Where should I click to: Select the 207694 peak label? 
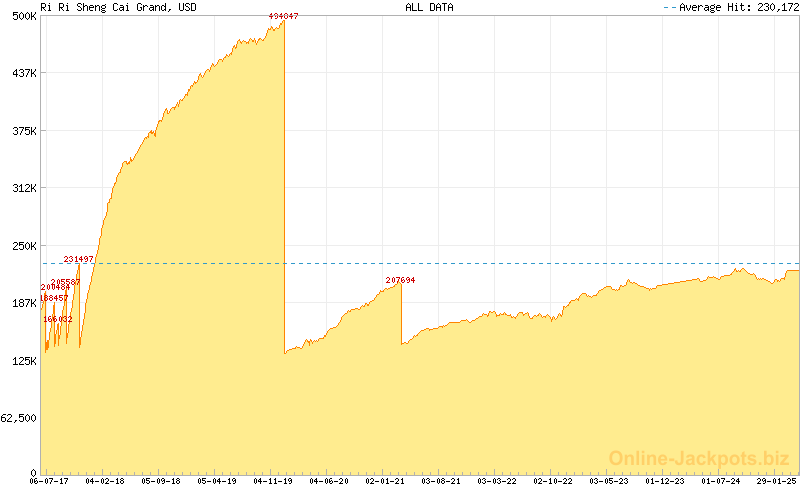[400, 280]
